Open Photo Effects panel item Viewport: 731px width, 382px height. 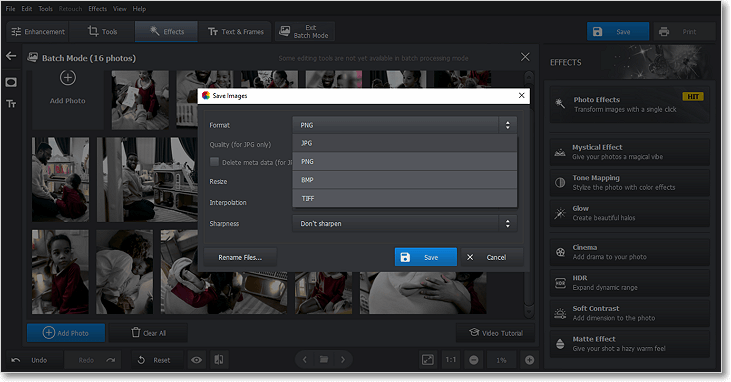pos(629,104)
